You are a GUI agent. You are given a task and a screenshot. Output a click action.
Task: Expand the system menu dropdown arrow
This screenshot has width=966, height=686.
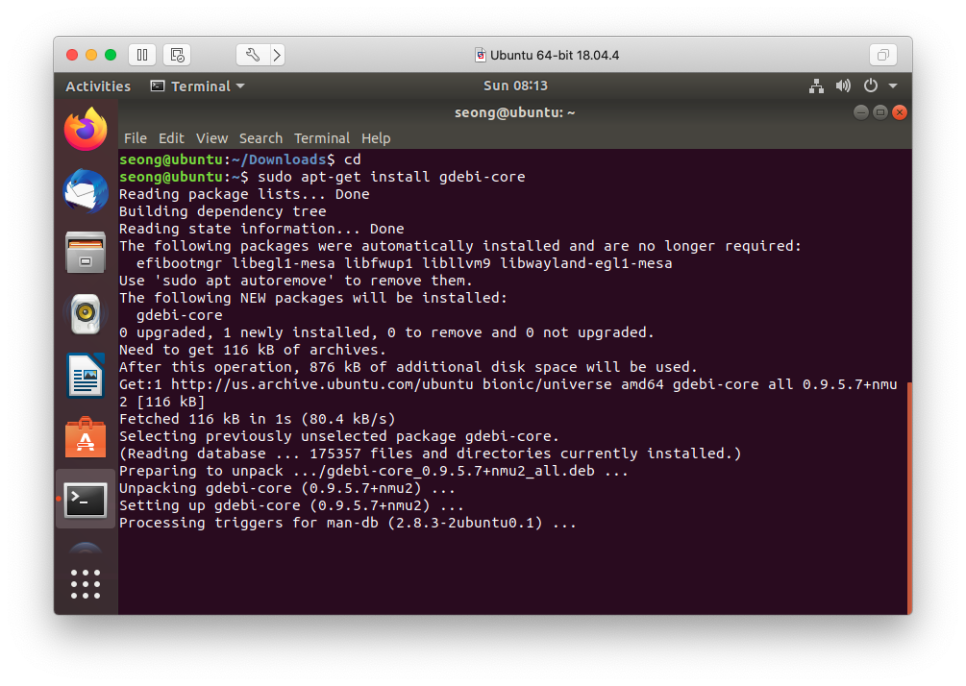[893, 86]
